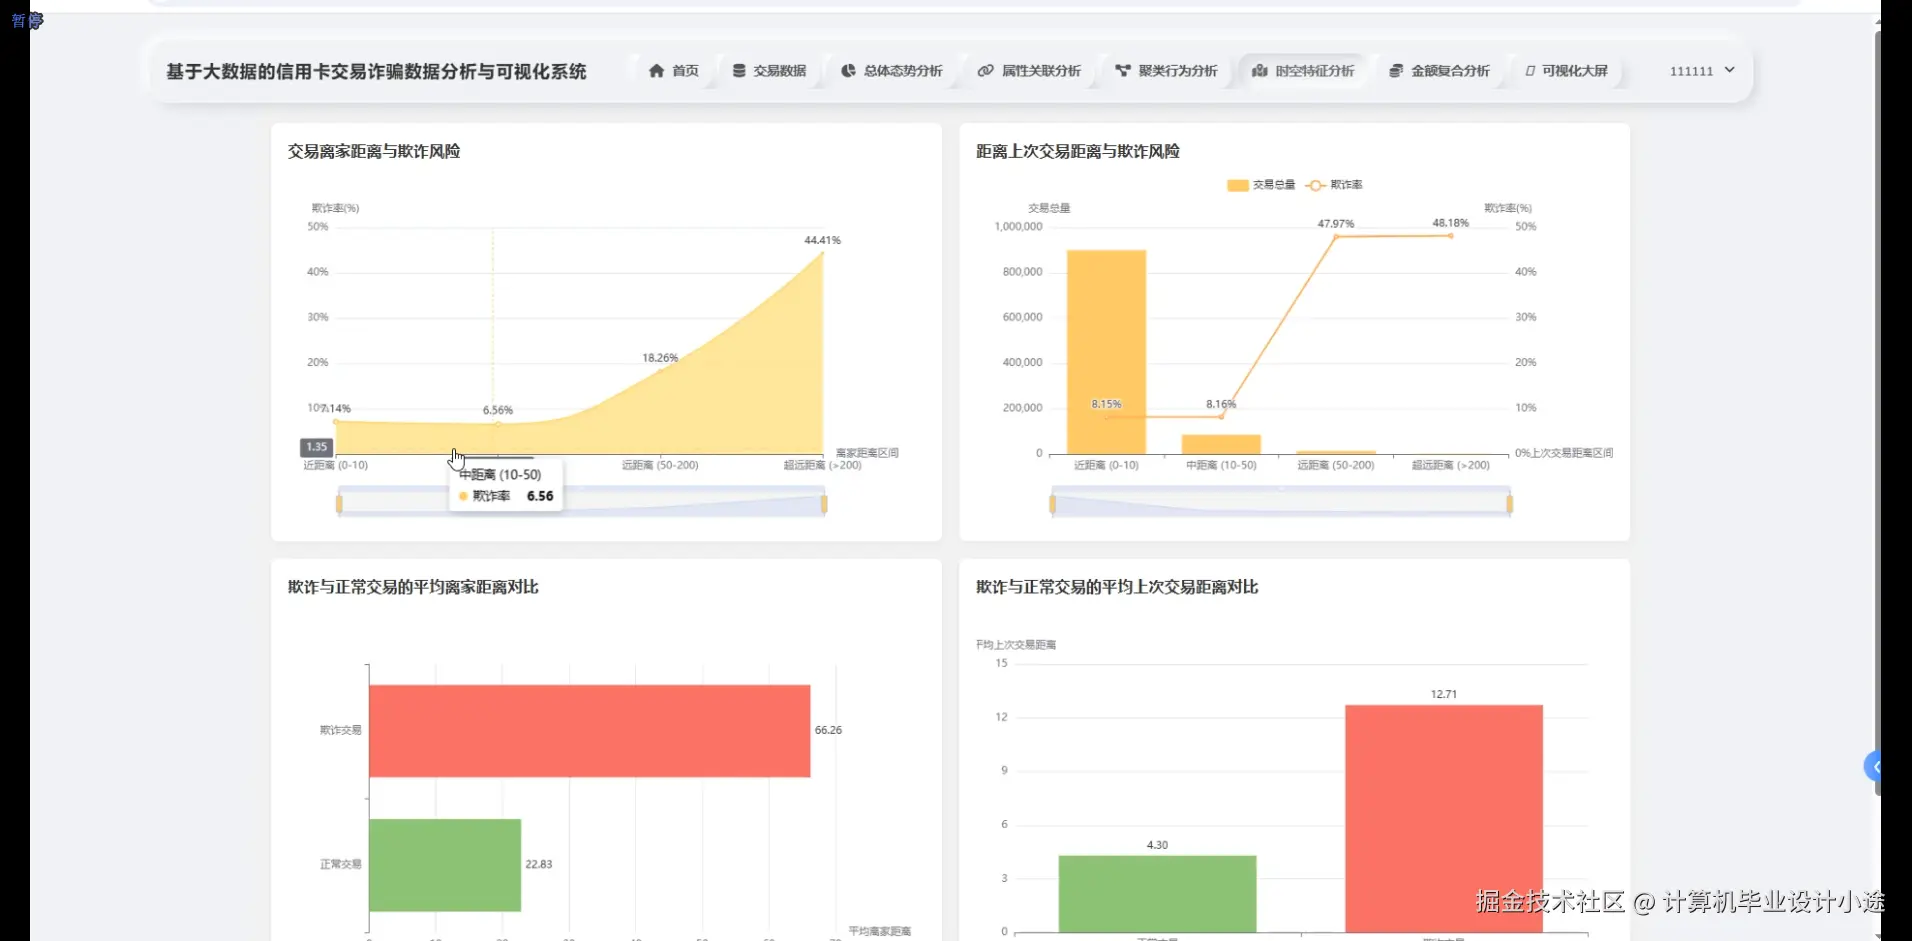Screen dimensions: 1912x941
Task: Click the chart title 欺诈与正常交易的平均上次交易距离对比
Action: [1117, 587]
